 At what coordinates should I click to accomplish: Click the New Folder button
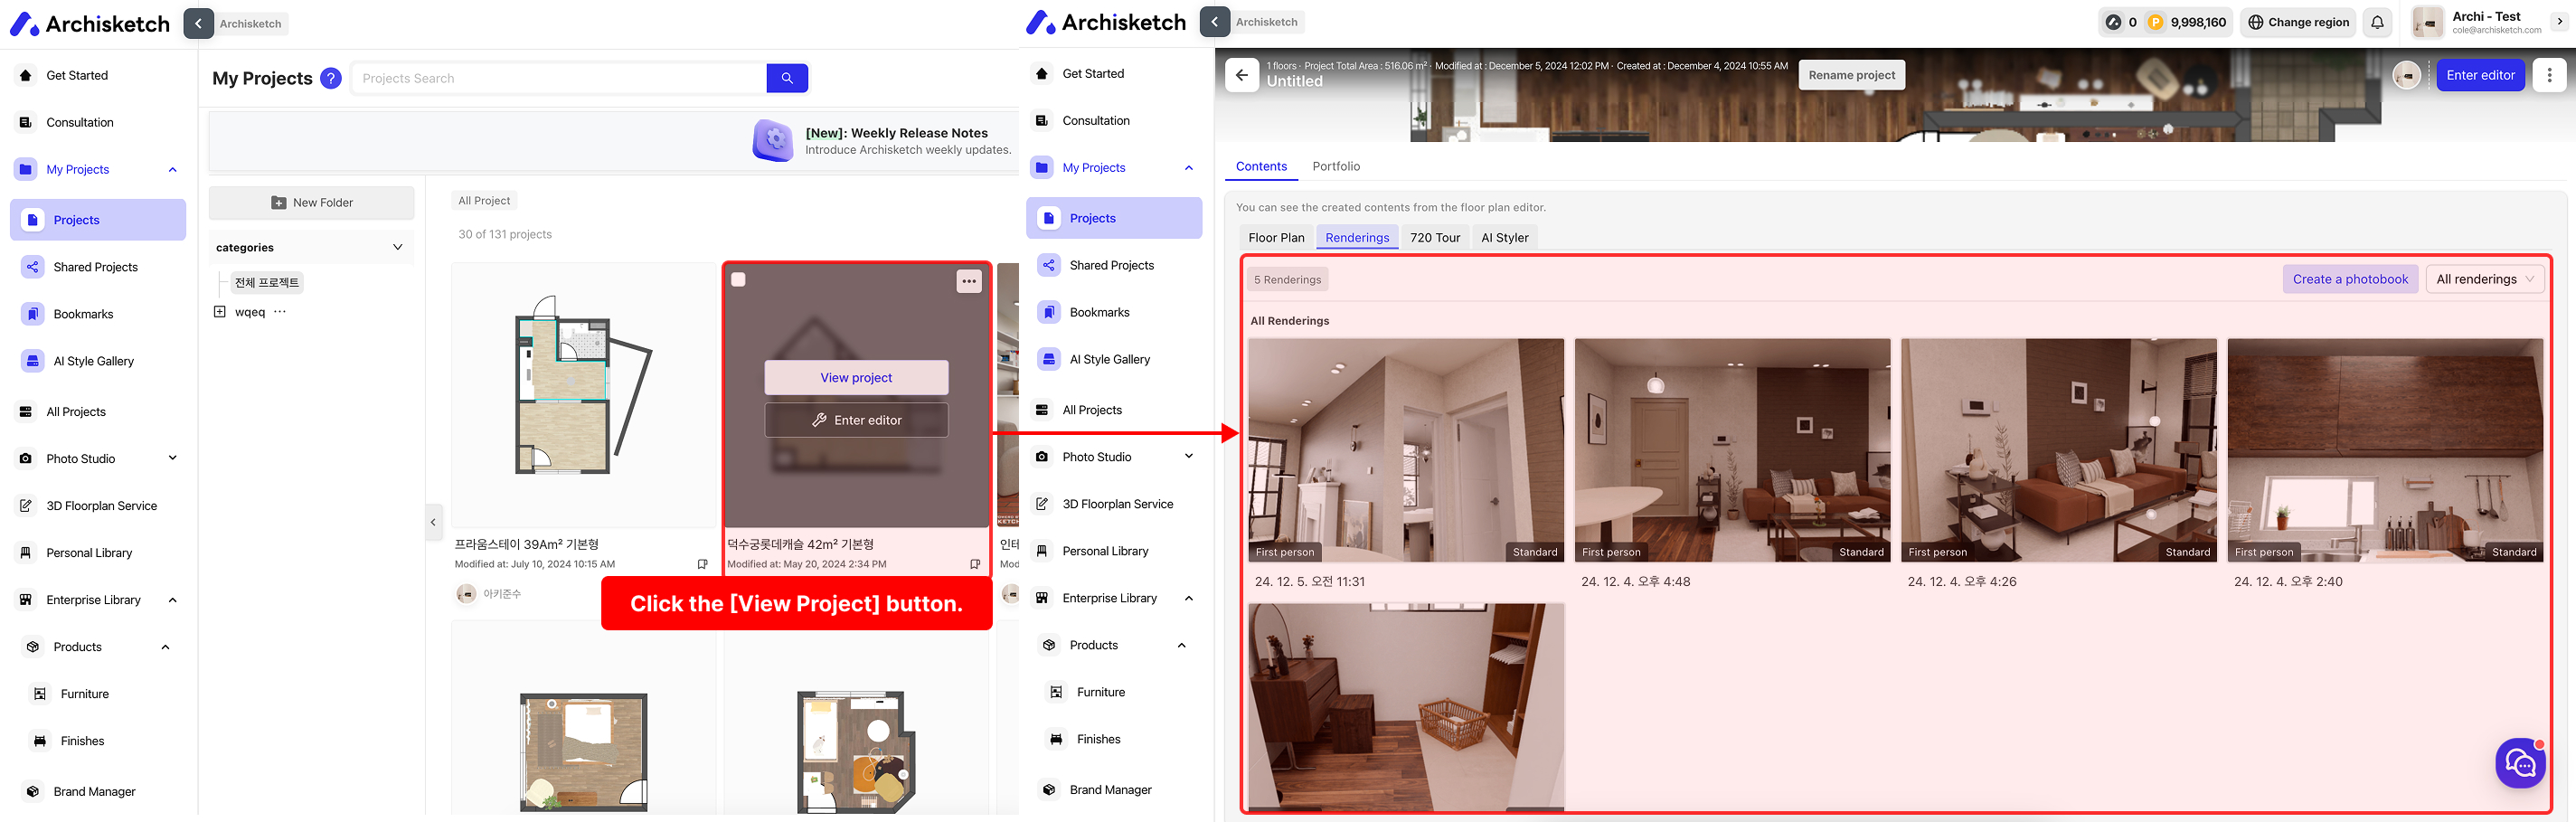click(311, 202)
